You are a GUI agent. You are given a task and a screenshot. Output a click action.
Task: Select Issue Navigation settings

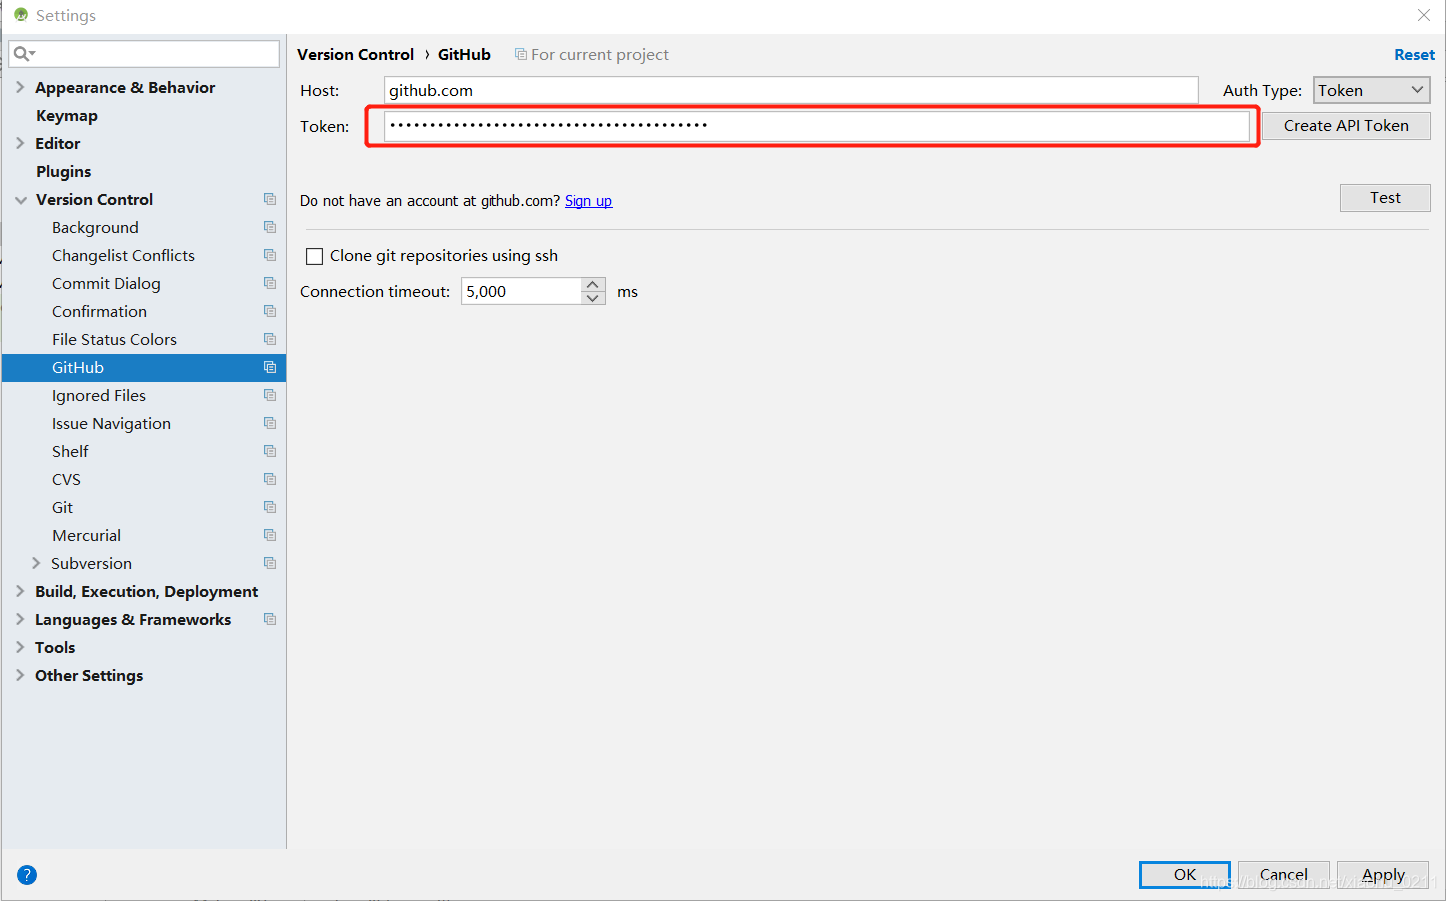111,423
